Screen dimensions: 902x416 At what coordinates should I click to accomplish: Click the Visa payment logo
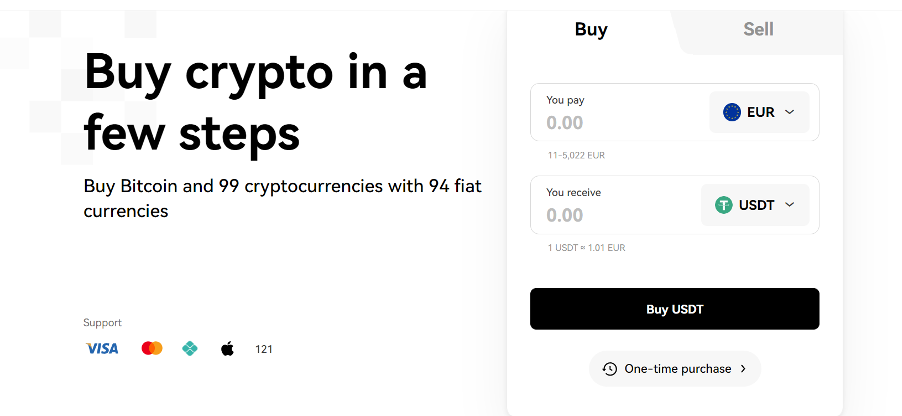(x=102, y=349)
